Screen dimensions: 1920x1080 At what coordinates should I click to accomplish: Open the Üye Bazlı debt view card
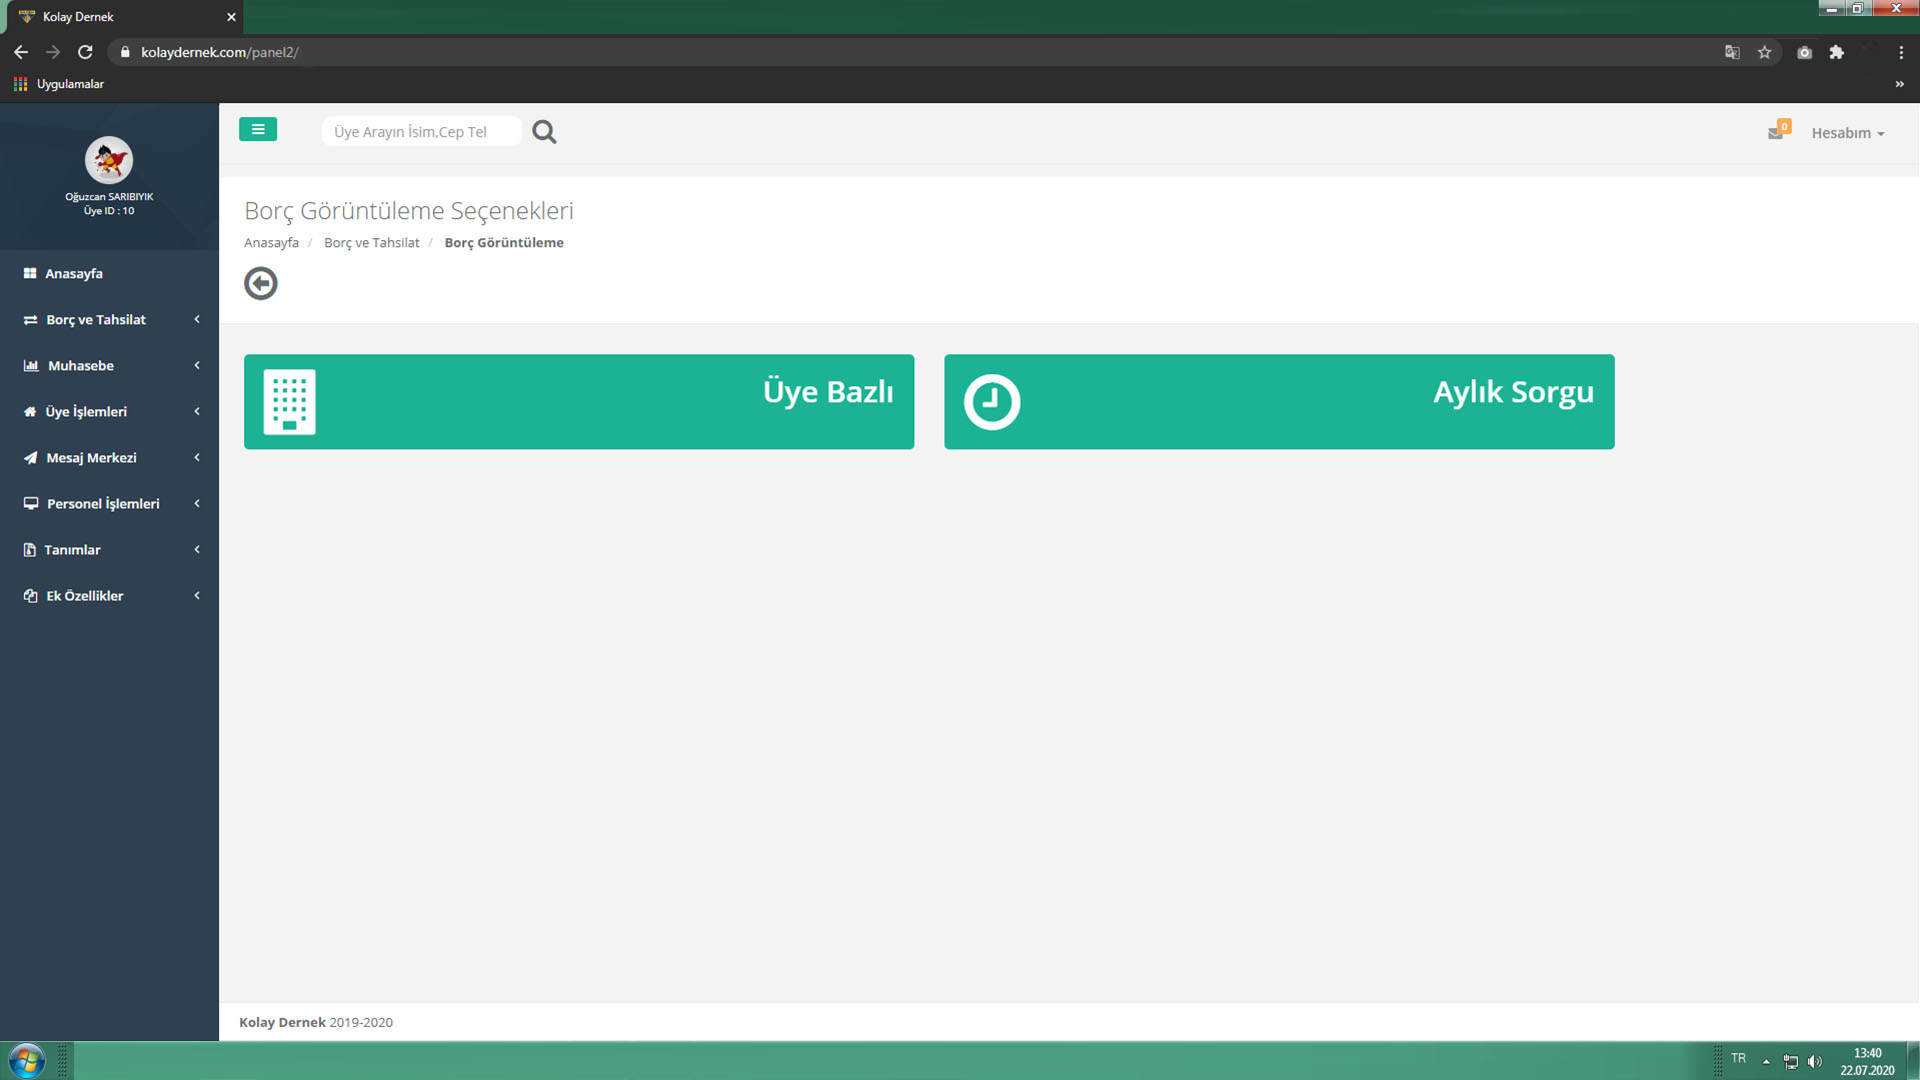click(579, 402)
